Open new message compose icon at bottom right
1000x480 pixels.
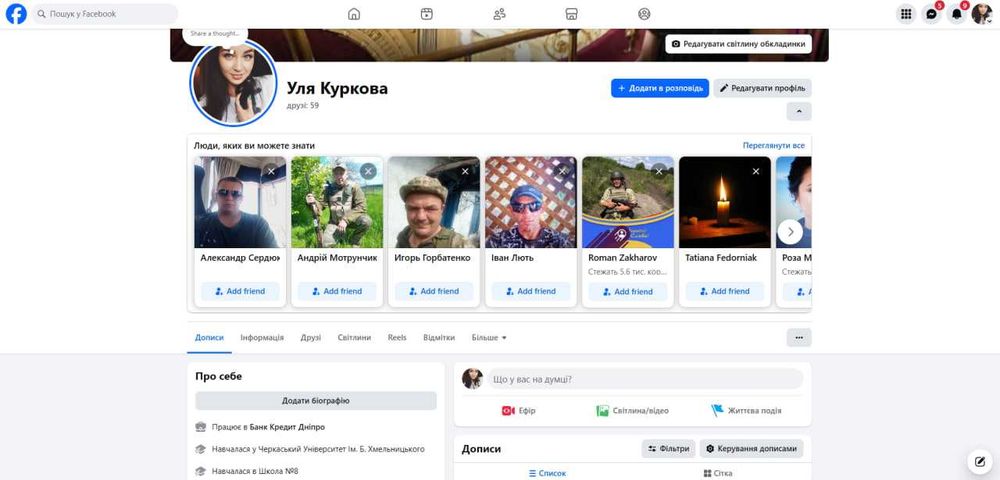(x=978, y=461)
